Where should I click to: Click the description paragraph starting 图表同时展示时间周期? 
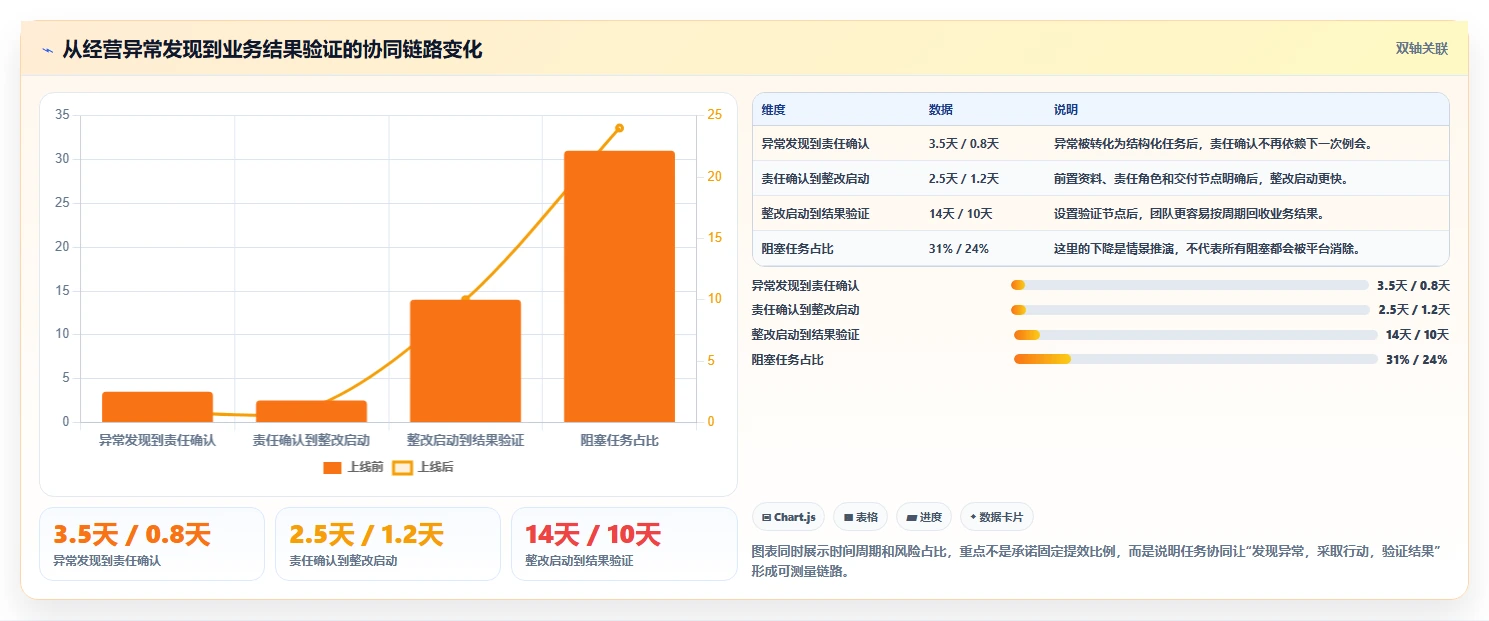1094,562
